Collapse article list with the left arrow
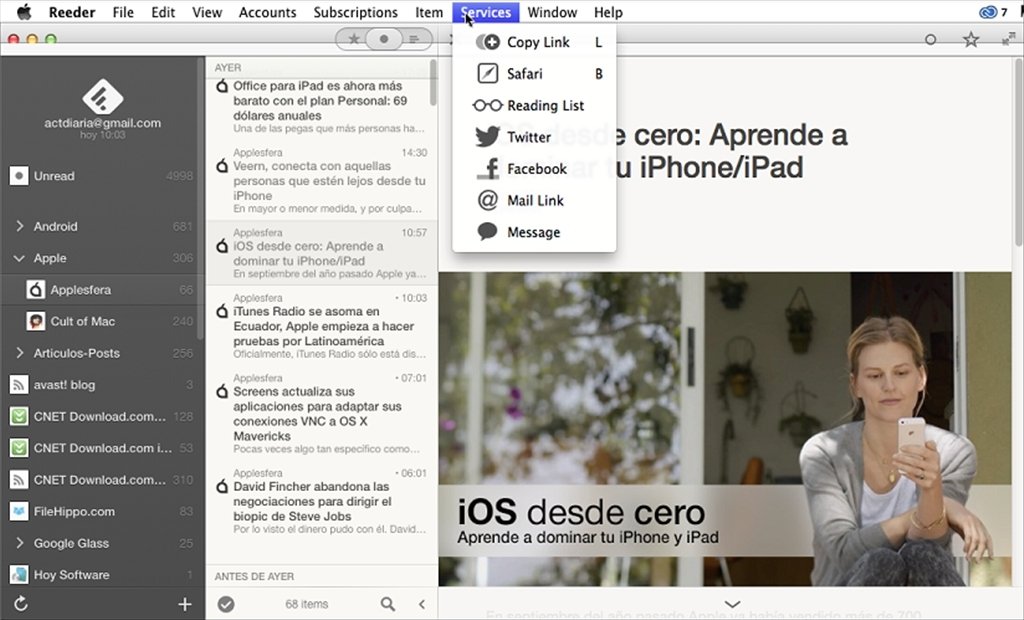This screenshot has height=620, width=1024. click(422, 604)
